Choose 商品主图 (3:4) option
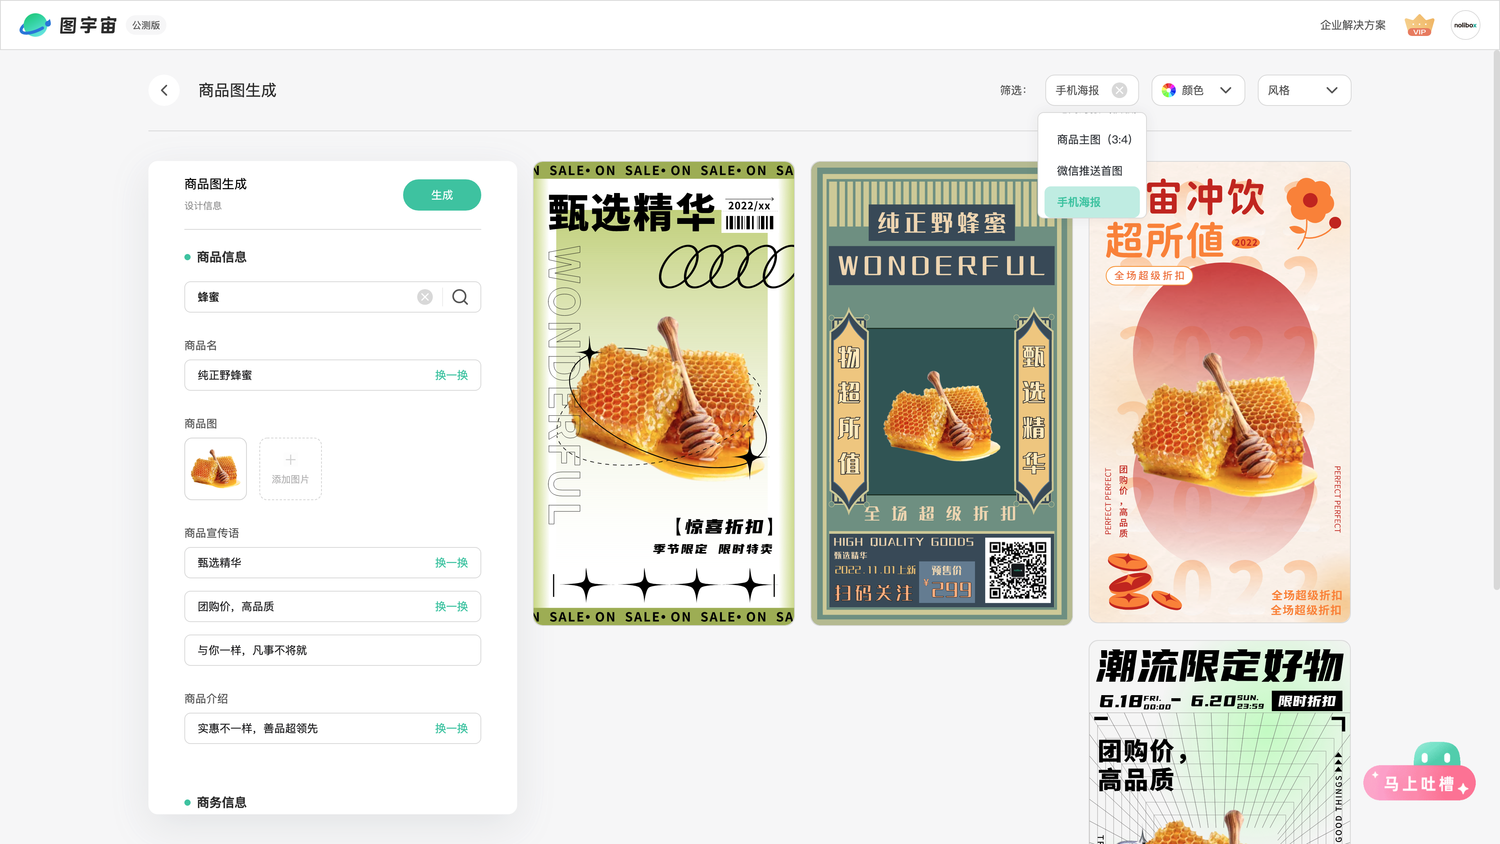The width and height of the screenshot is (1500, 844). tap(1092, 139)
